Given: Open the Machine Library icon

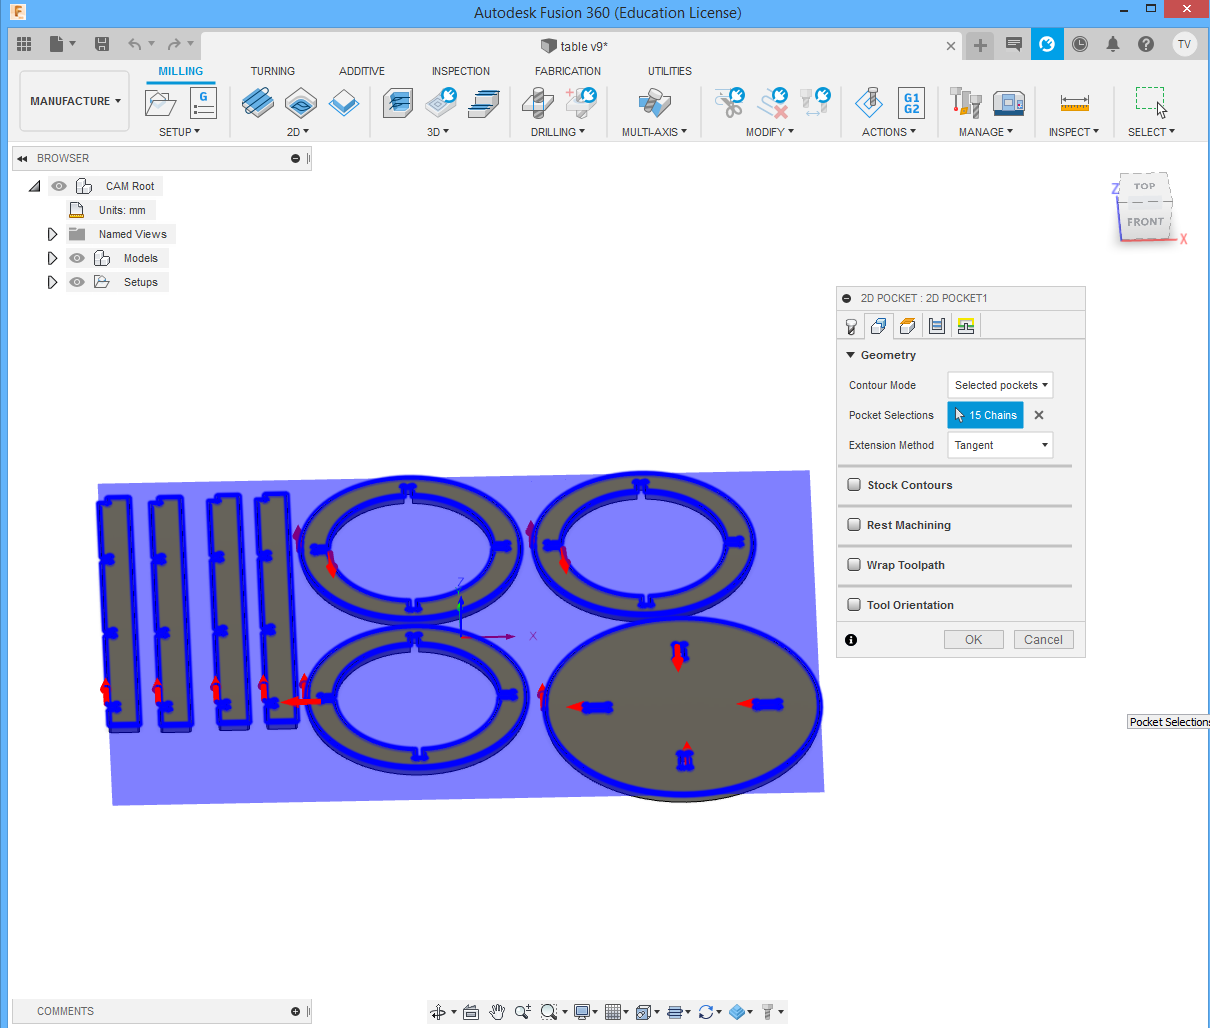Looking at the screenshot, I should [1009, 102].
